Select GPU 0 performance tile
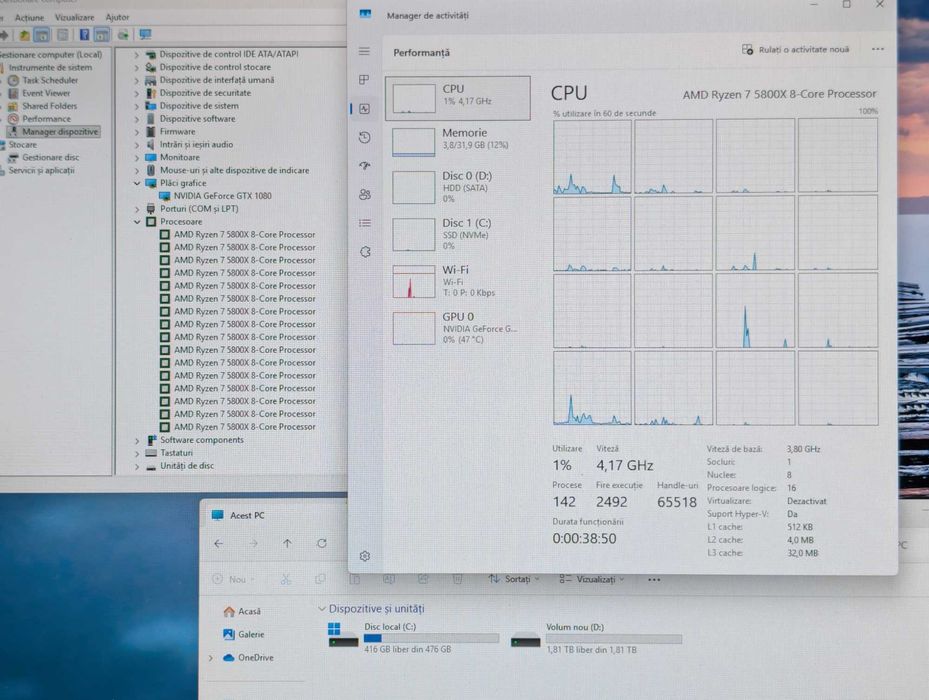The width and height of the screenshot is (929, 700). (458, 328)
